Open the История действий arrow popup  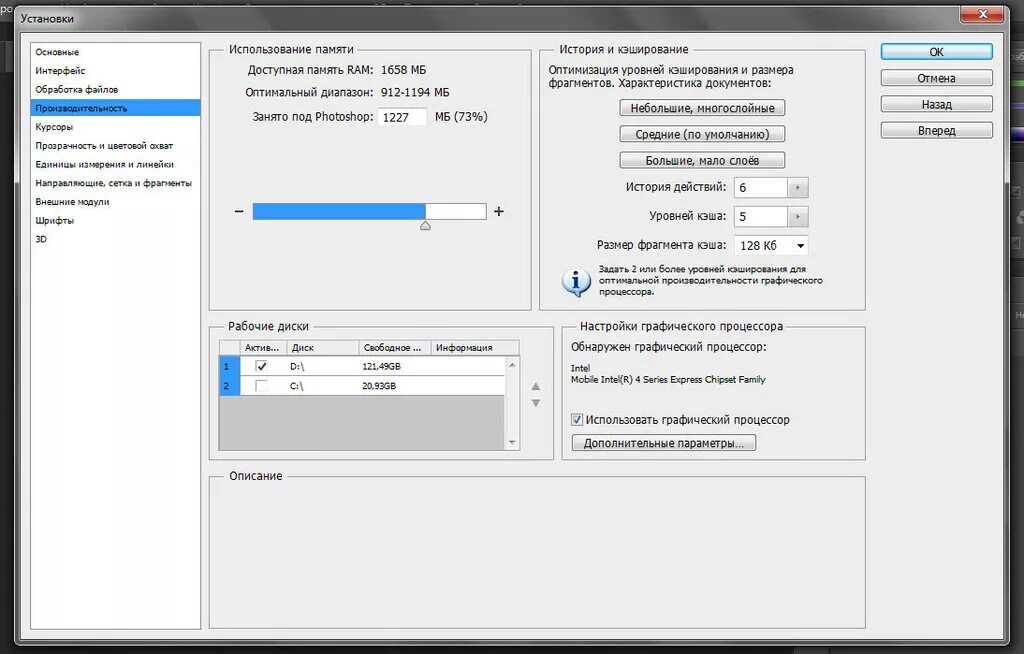[x=797, y=188]
